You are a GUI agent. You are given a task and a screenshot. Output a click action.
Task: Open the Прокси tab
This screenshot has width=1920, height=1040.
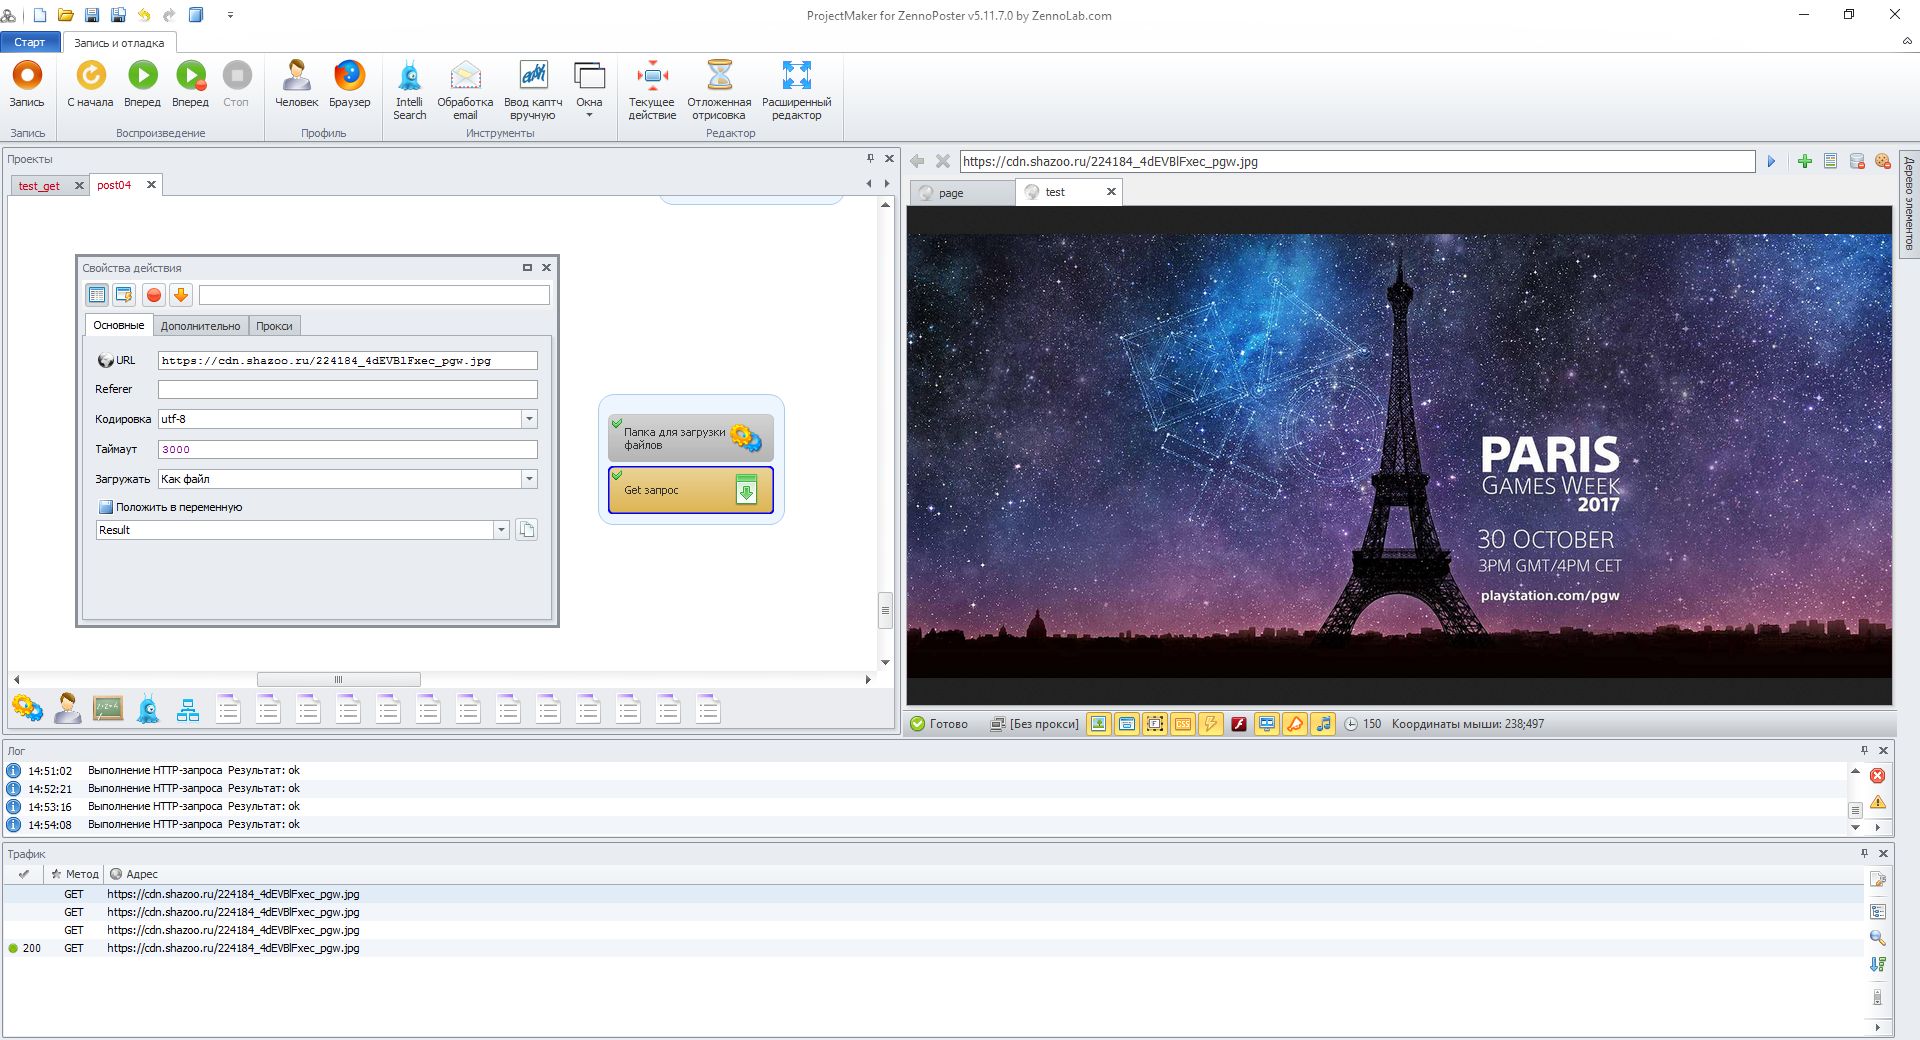click(x=274, y=326)
